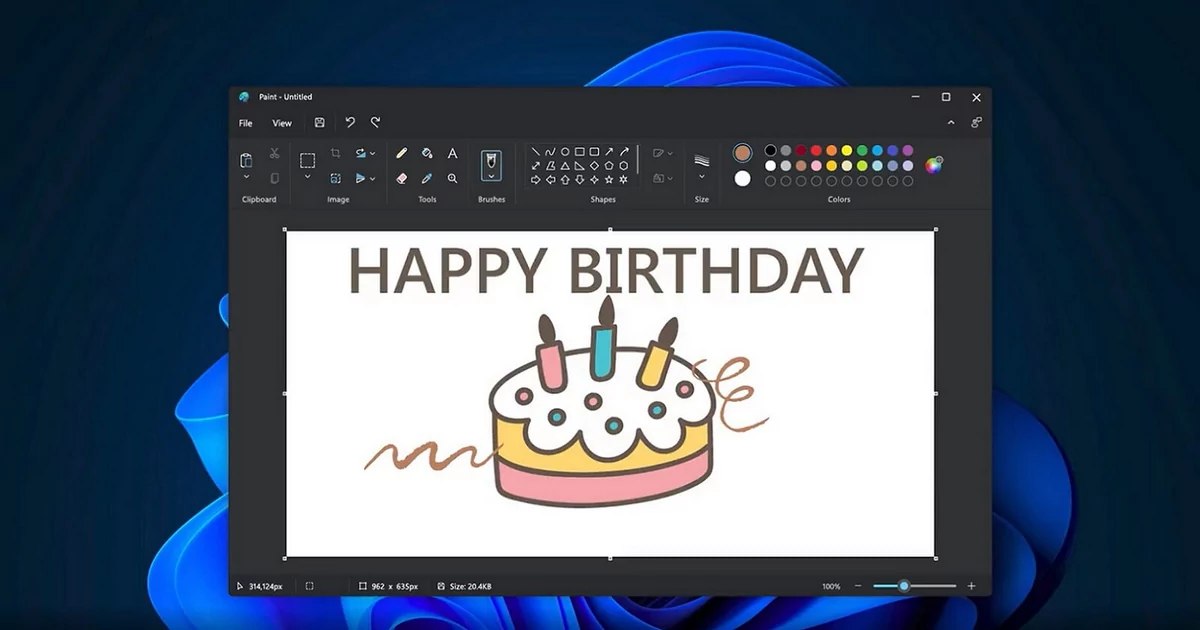1200x630 pixels.
Task: Select the Fill with color tool
Action: [425, 152]
